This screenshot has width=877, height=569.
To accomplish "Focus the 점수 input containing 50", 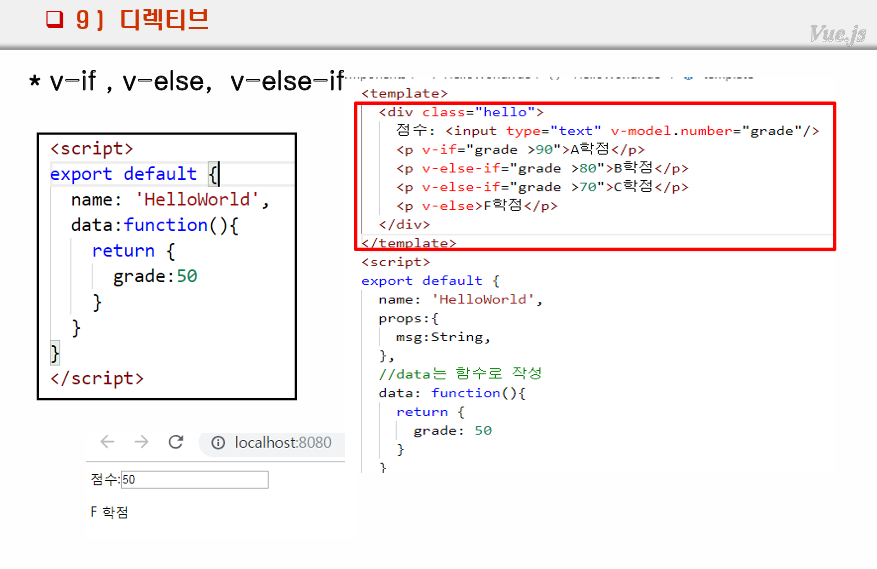I will (x=195, y=479).
